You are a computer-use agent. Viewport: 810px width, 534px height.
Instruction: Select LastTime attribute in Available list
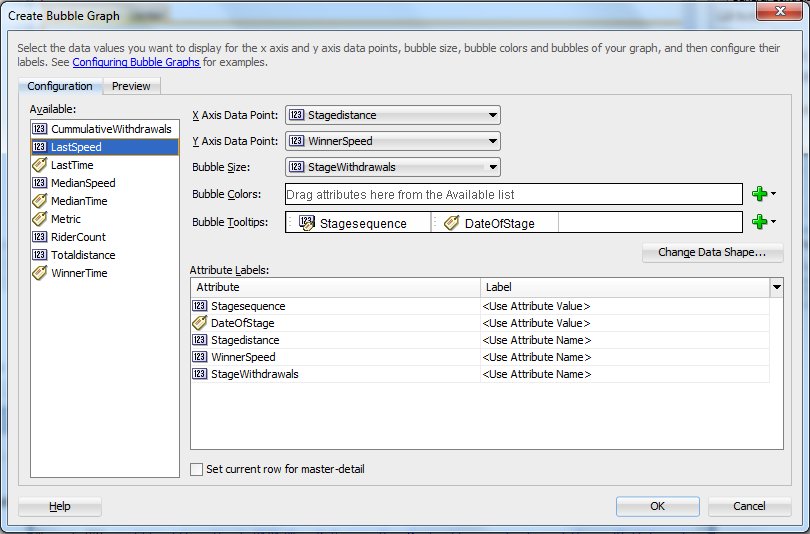click(71, 165)
